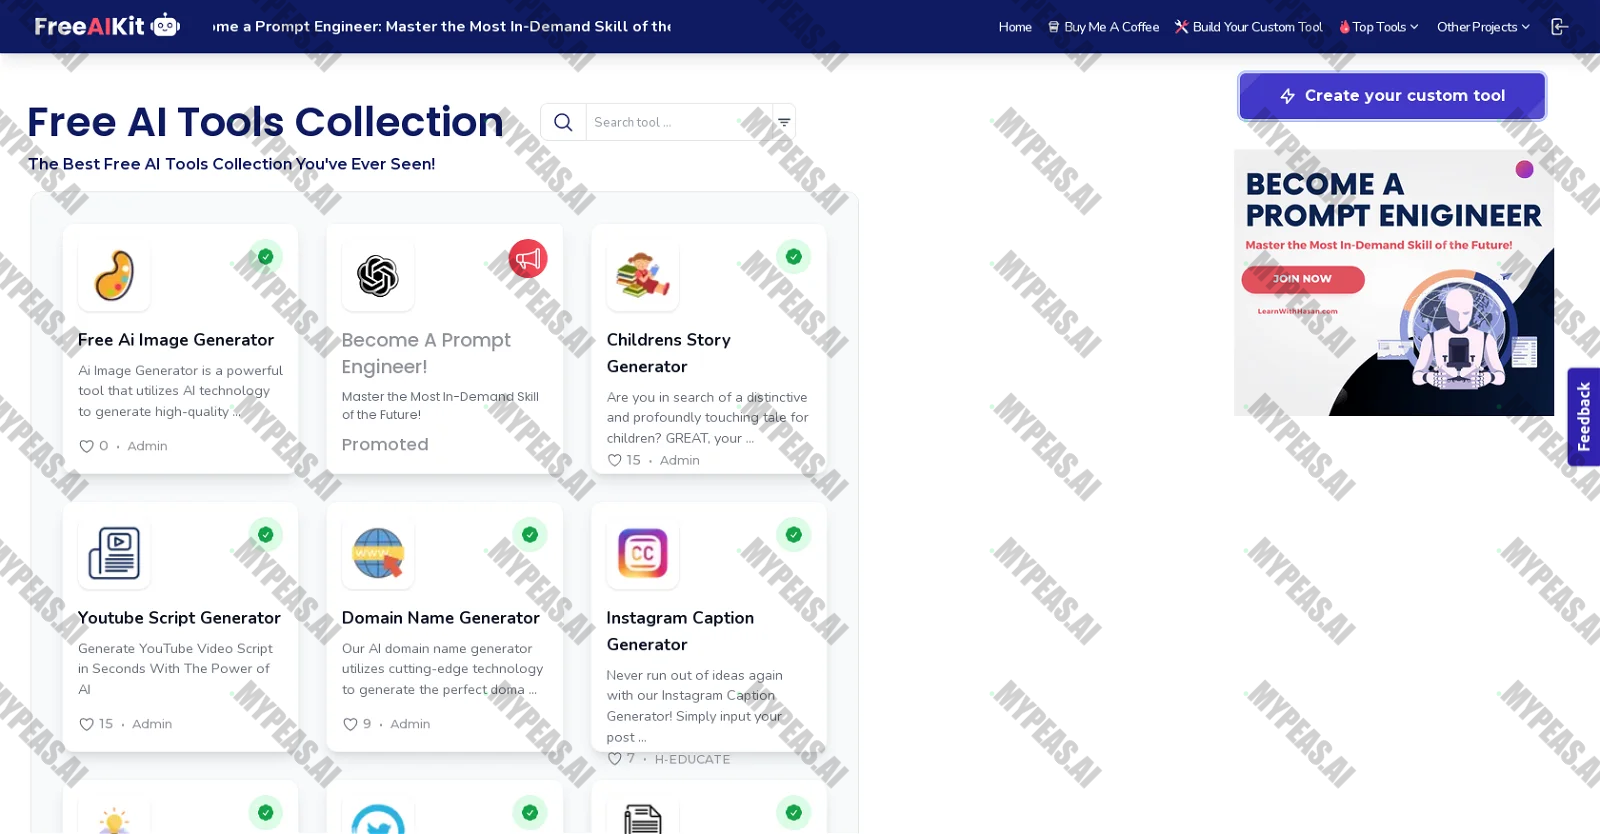Image resolution: width=1600 pixels, height=834 pixels.
Task: Expand the Other Projects dropdown
Action: 1483,27
